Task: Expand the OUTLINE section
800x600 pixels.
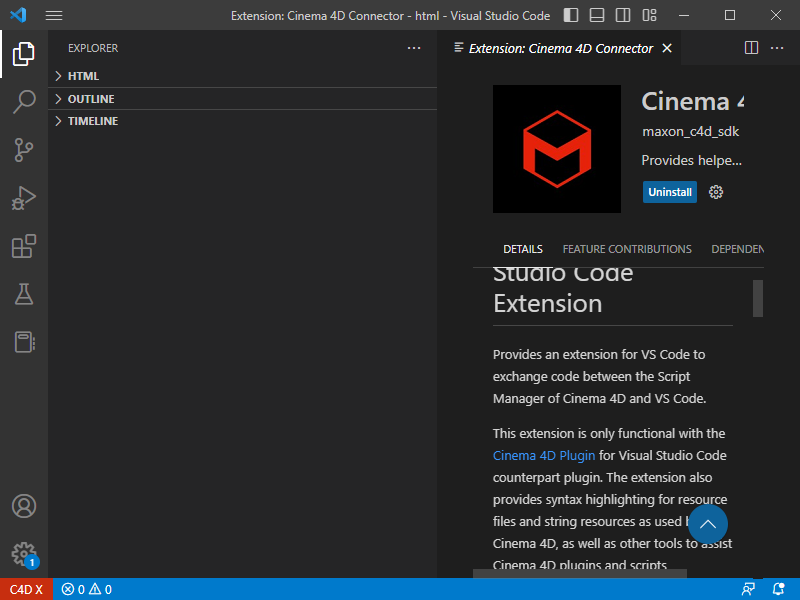Action: coord(90,99)
